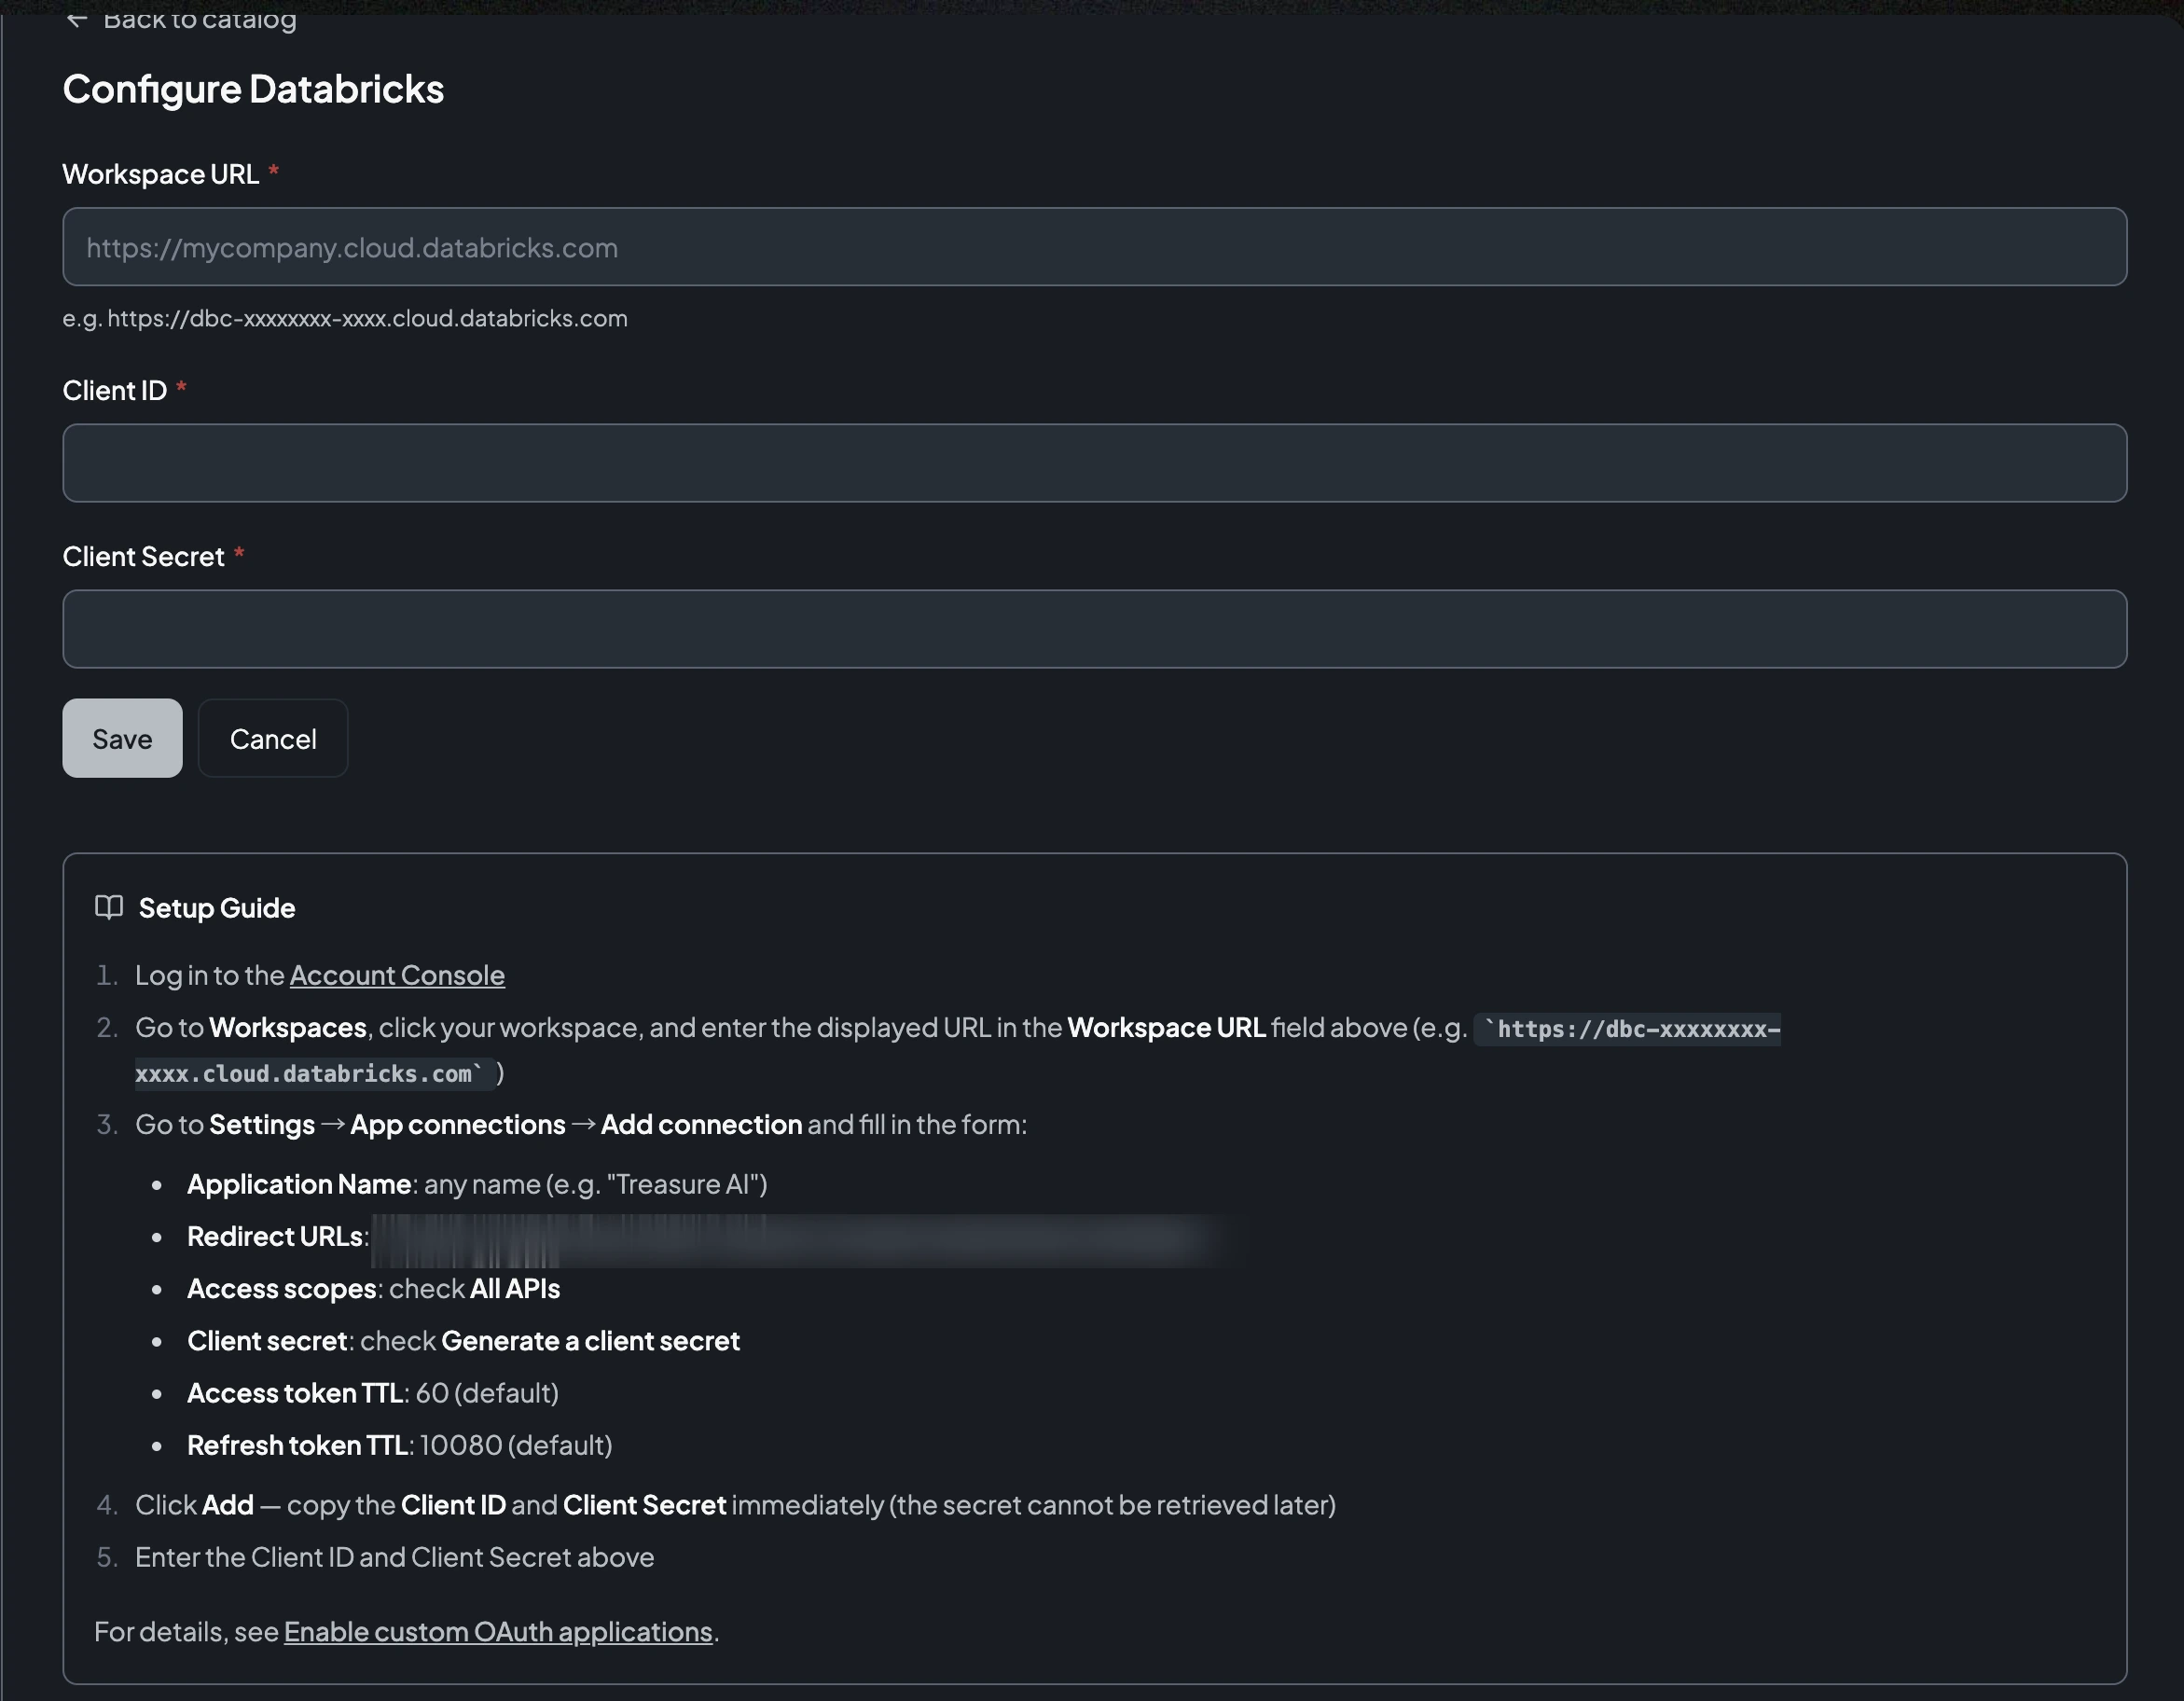This screenshot has height=1701, width=2184.
Task: Click the Client ID field label
Action: pos(115,390)
